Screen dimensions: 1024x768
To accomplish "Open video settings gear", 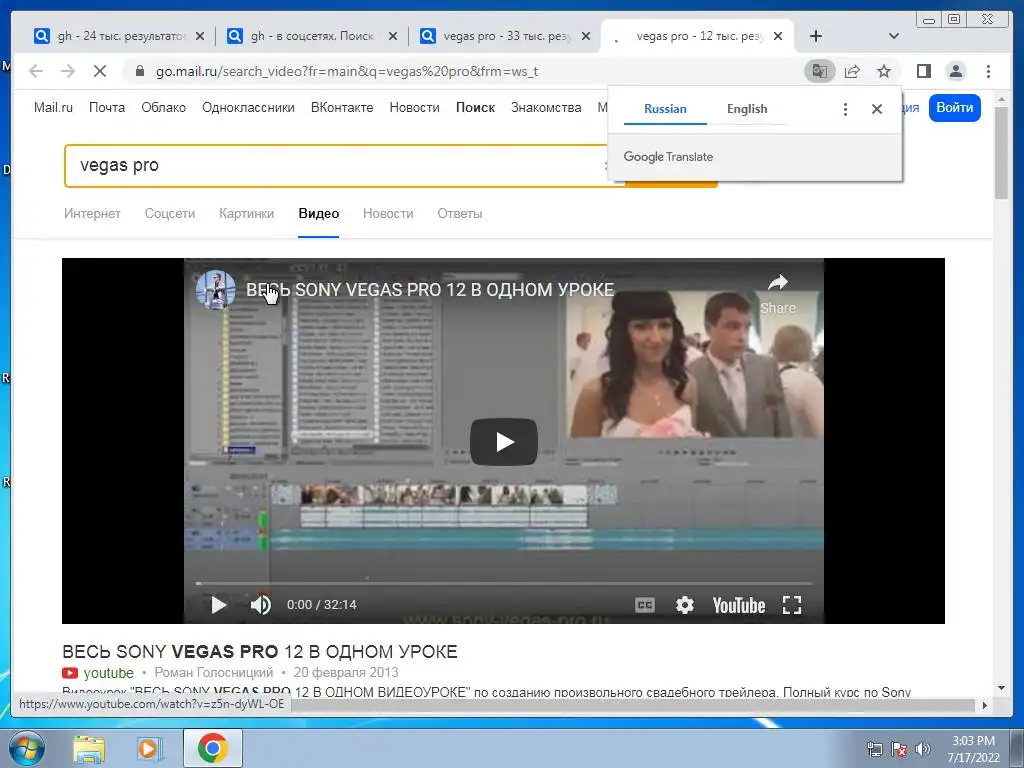I will [x=684, y=605].
